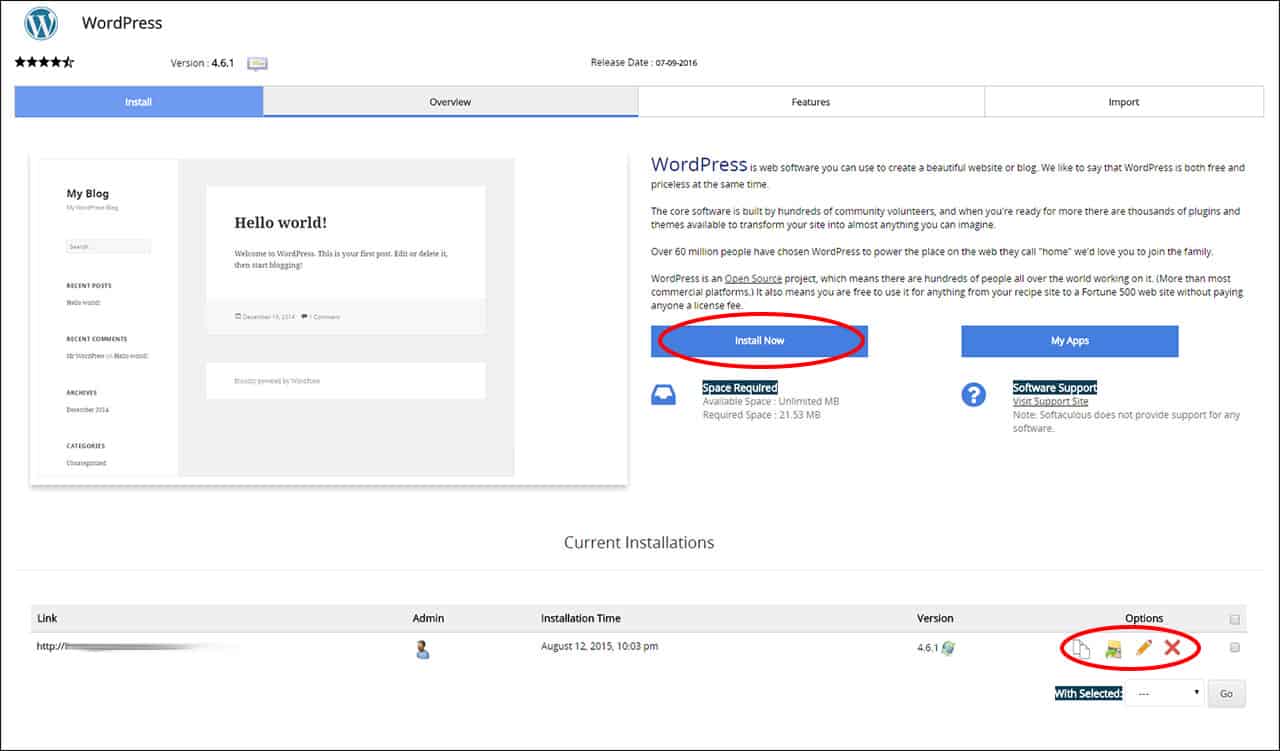
Task: Click the Options column header
Action: [1144, 619]
